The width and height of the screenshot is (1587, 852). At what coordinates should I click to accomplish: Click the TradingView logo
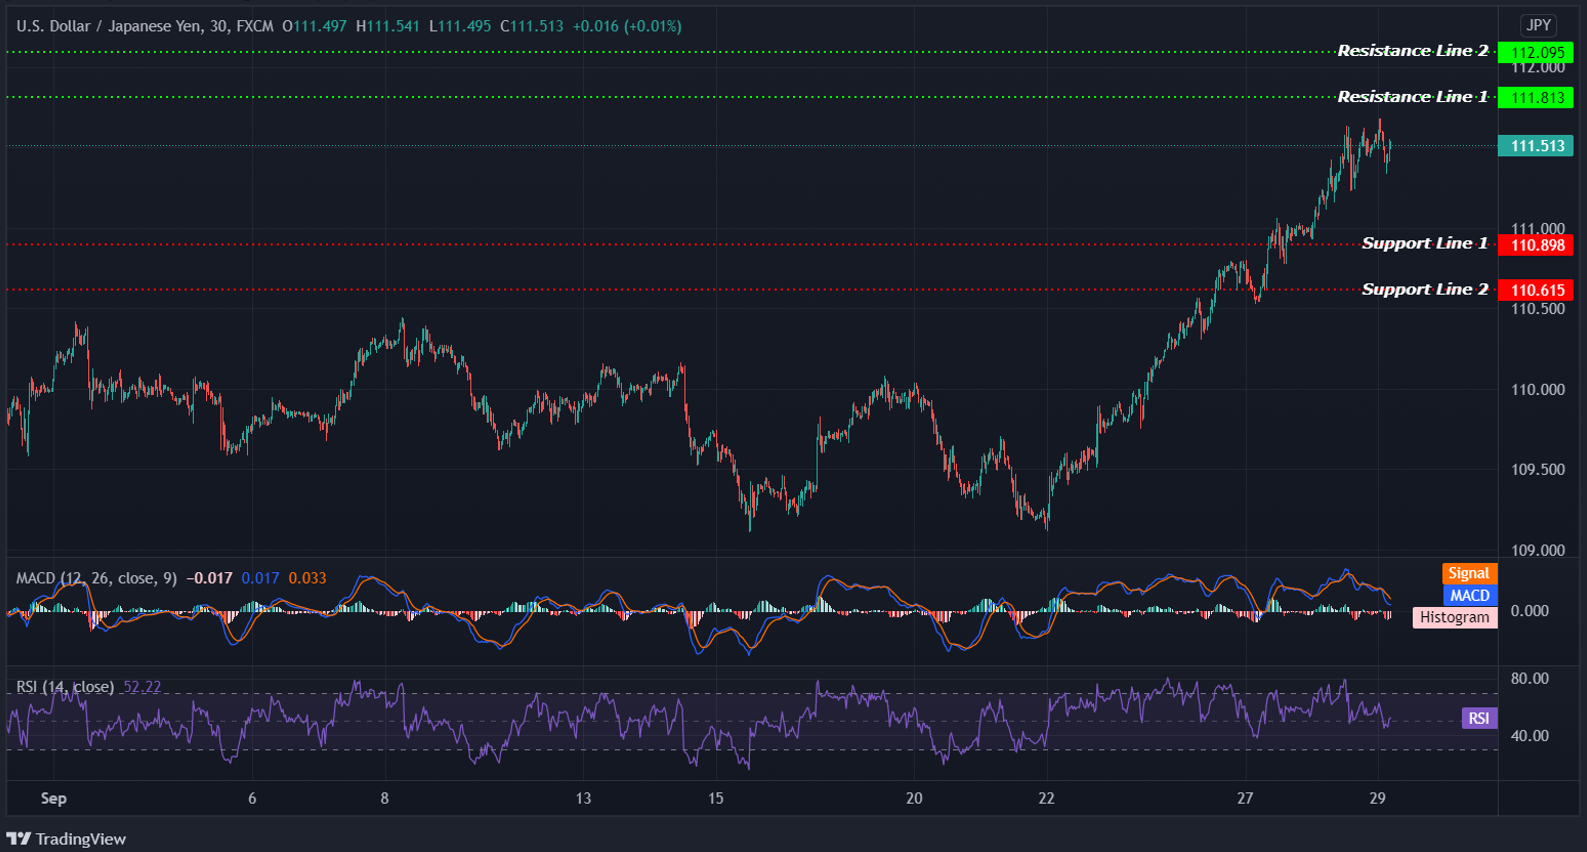tap(66, 839)
